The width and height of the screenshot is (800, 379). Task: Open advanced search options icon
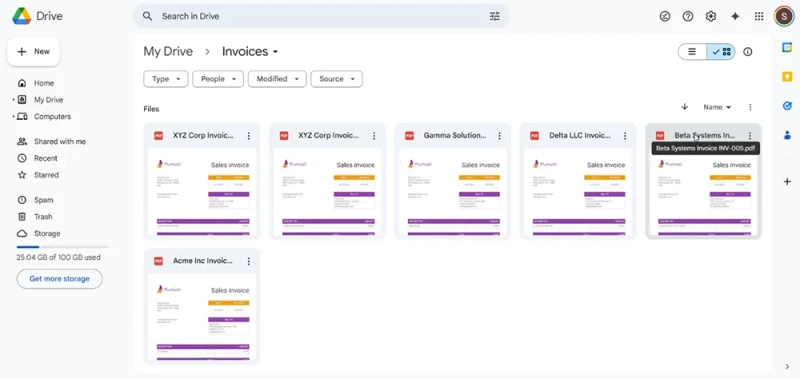pos(494,16)
